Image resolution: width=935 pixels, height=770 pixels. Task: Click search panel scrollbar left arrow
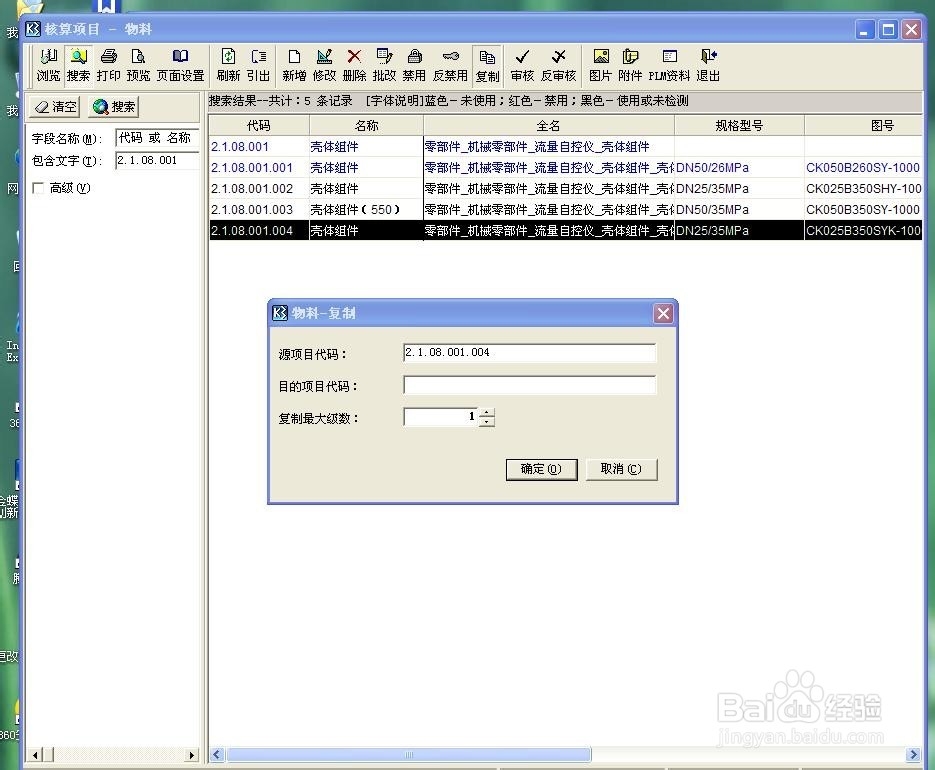[35, 755]
